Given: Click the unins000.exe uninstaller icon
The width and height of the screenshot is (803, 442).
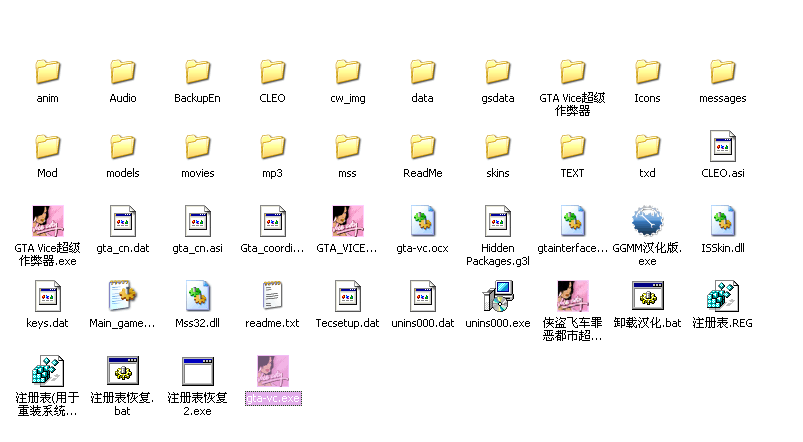Looking at the screenshot, I should point(498,296).
